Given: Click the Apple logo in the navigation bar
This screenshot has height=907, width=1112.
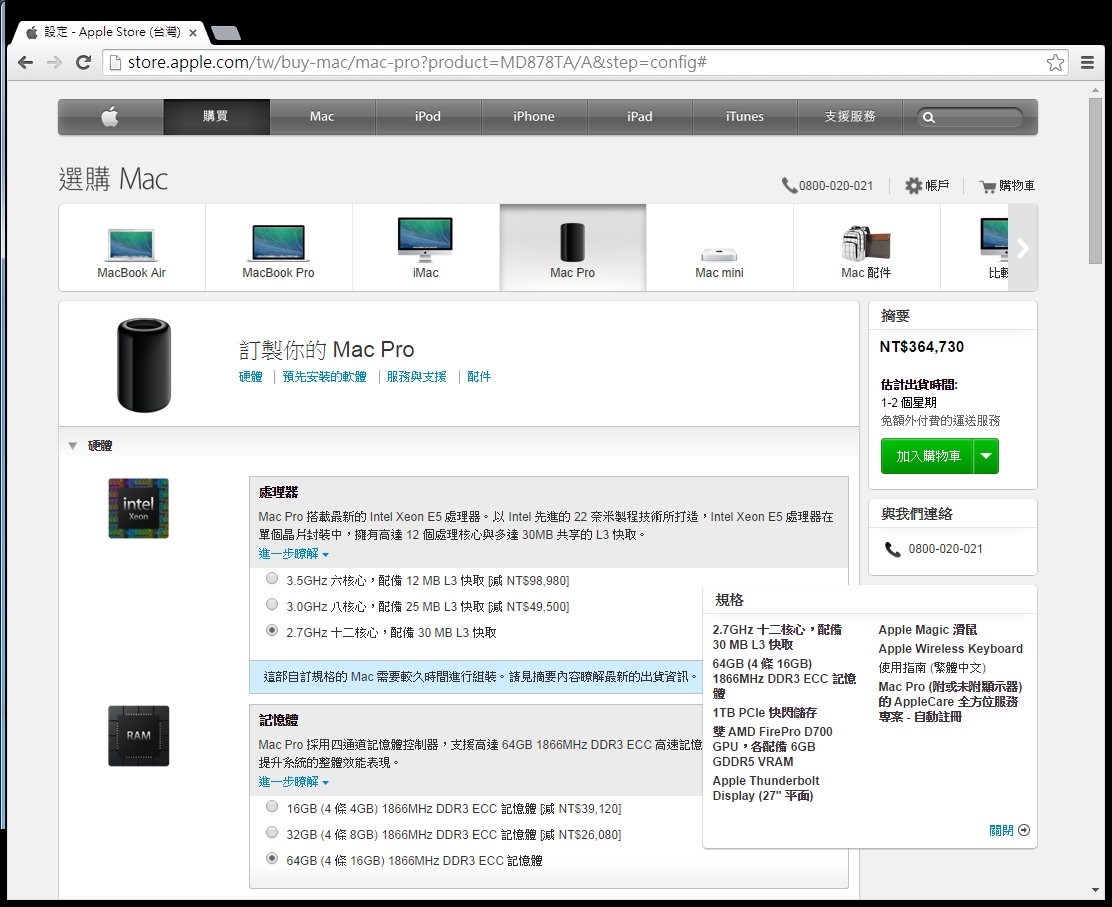Looking at the screenshot, I should (x=110, y=116).
